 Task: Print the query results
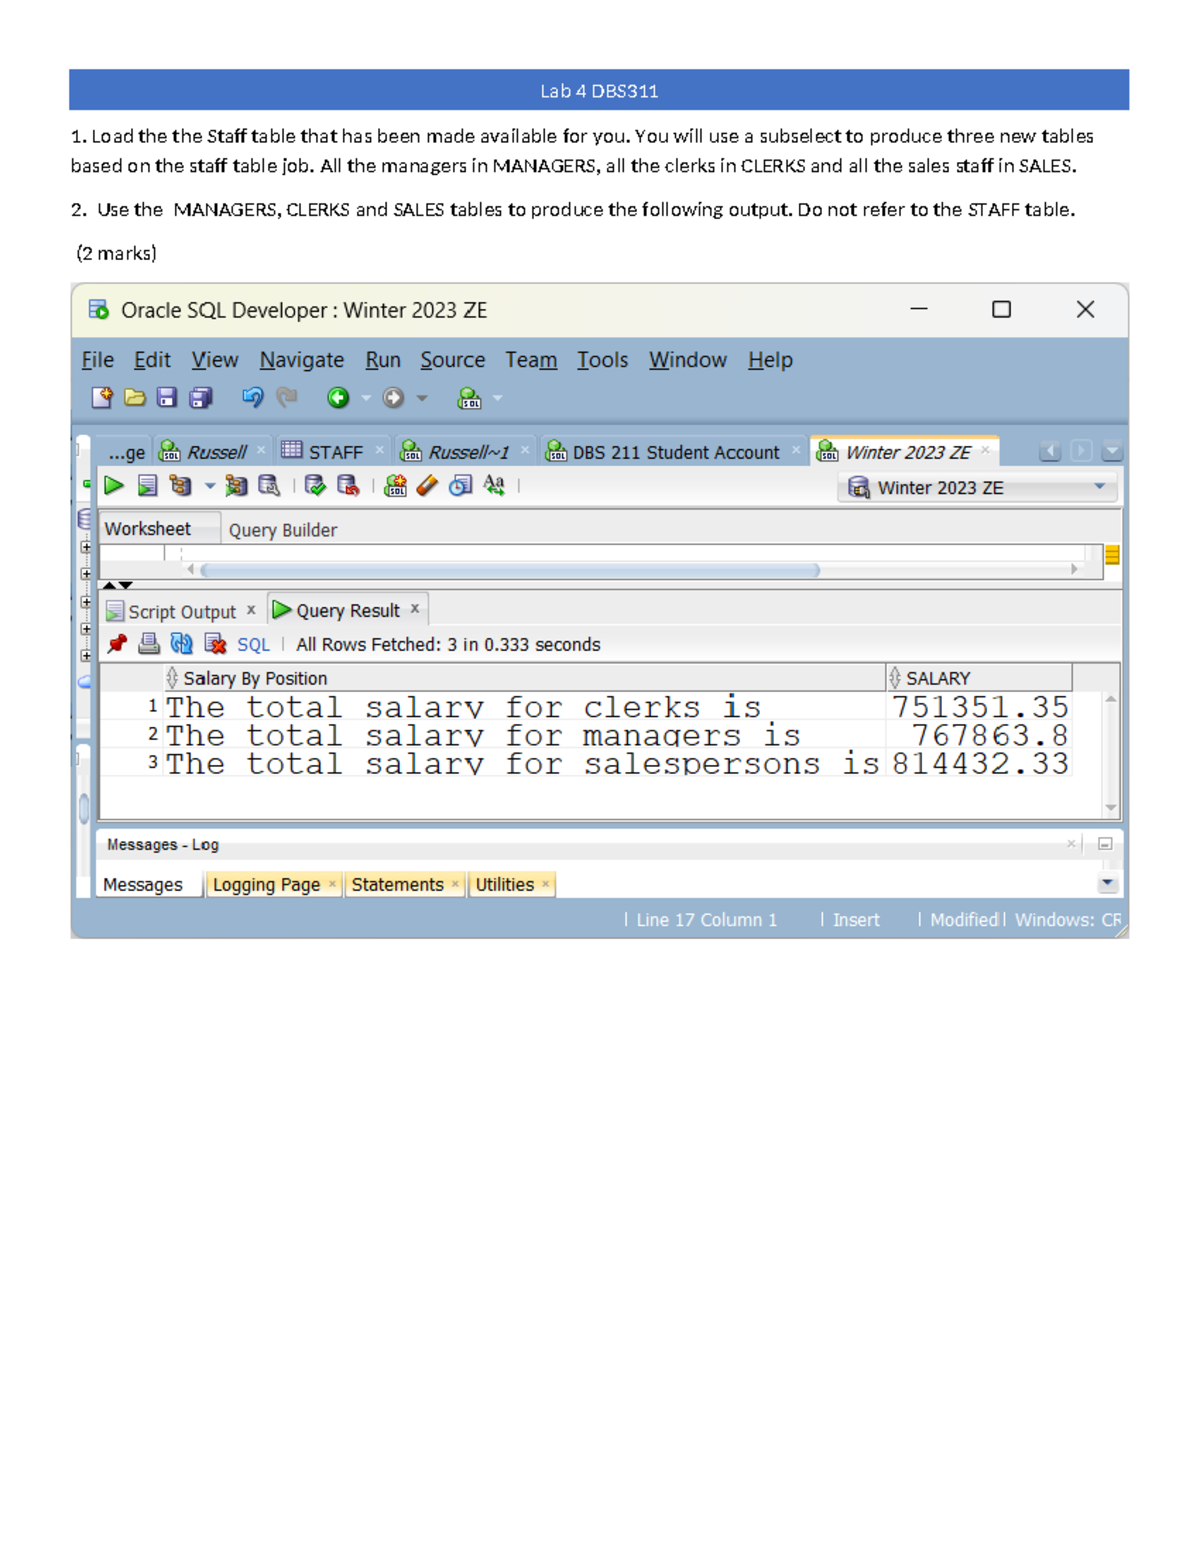pyautogui.click(x=148, y=644)
